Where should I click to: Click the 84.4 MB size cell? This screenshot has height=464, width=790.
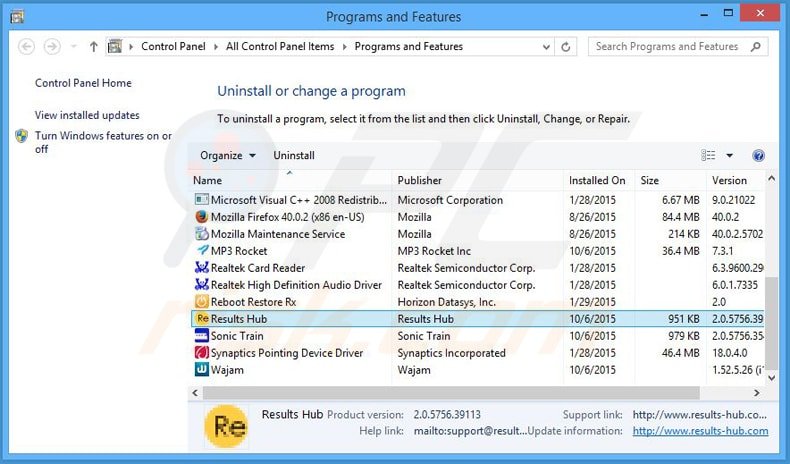(681, 217)
